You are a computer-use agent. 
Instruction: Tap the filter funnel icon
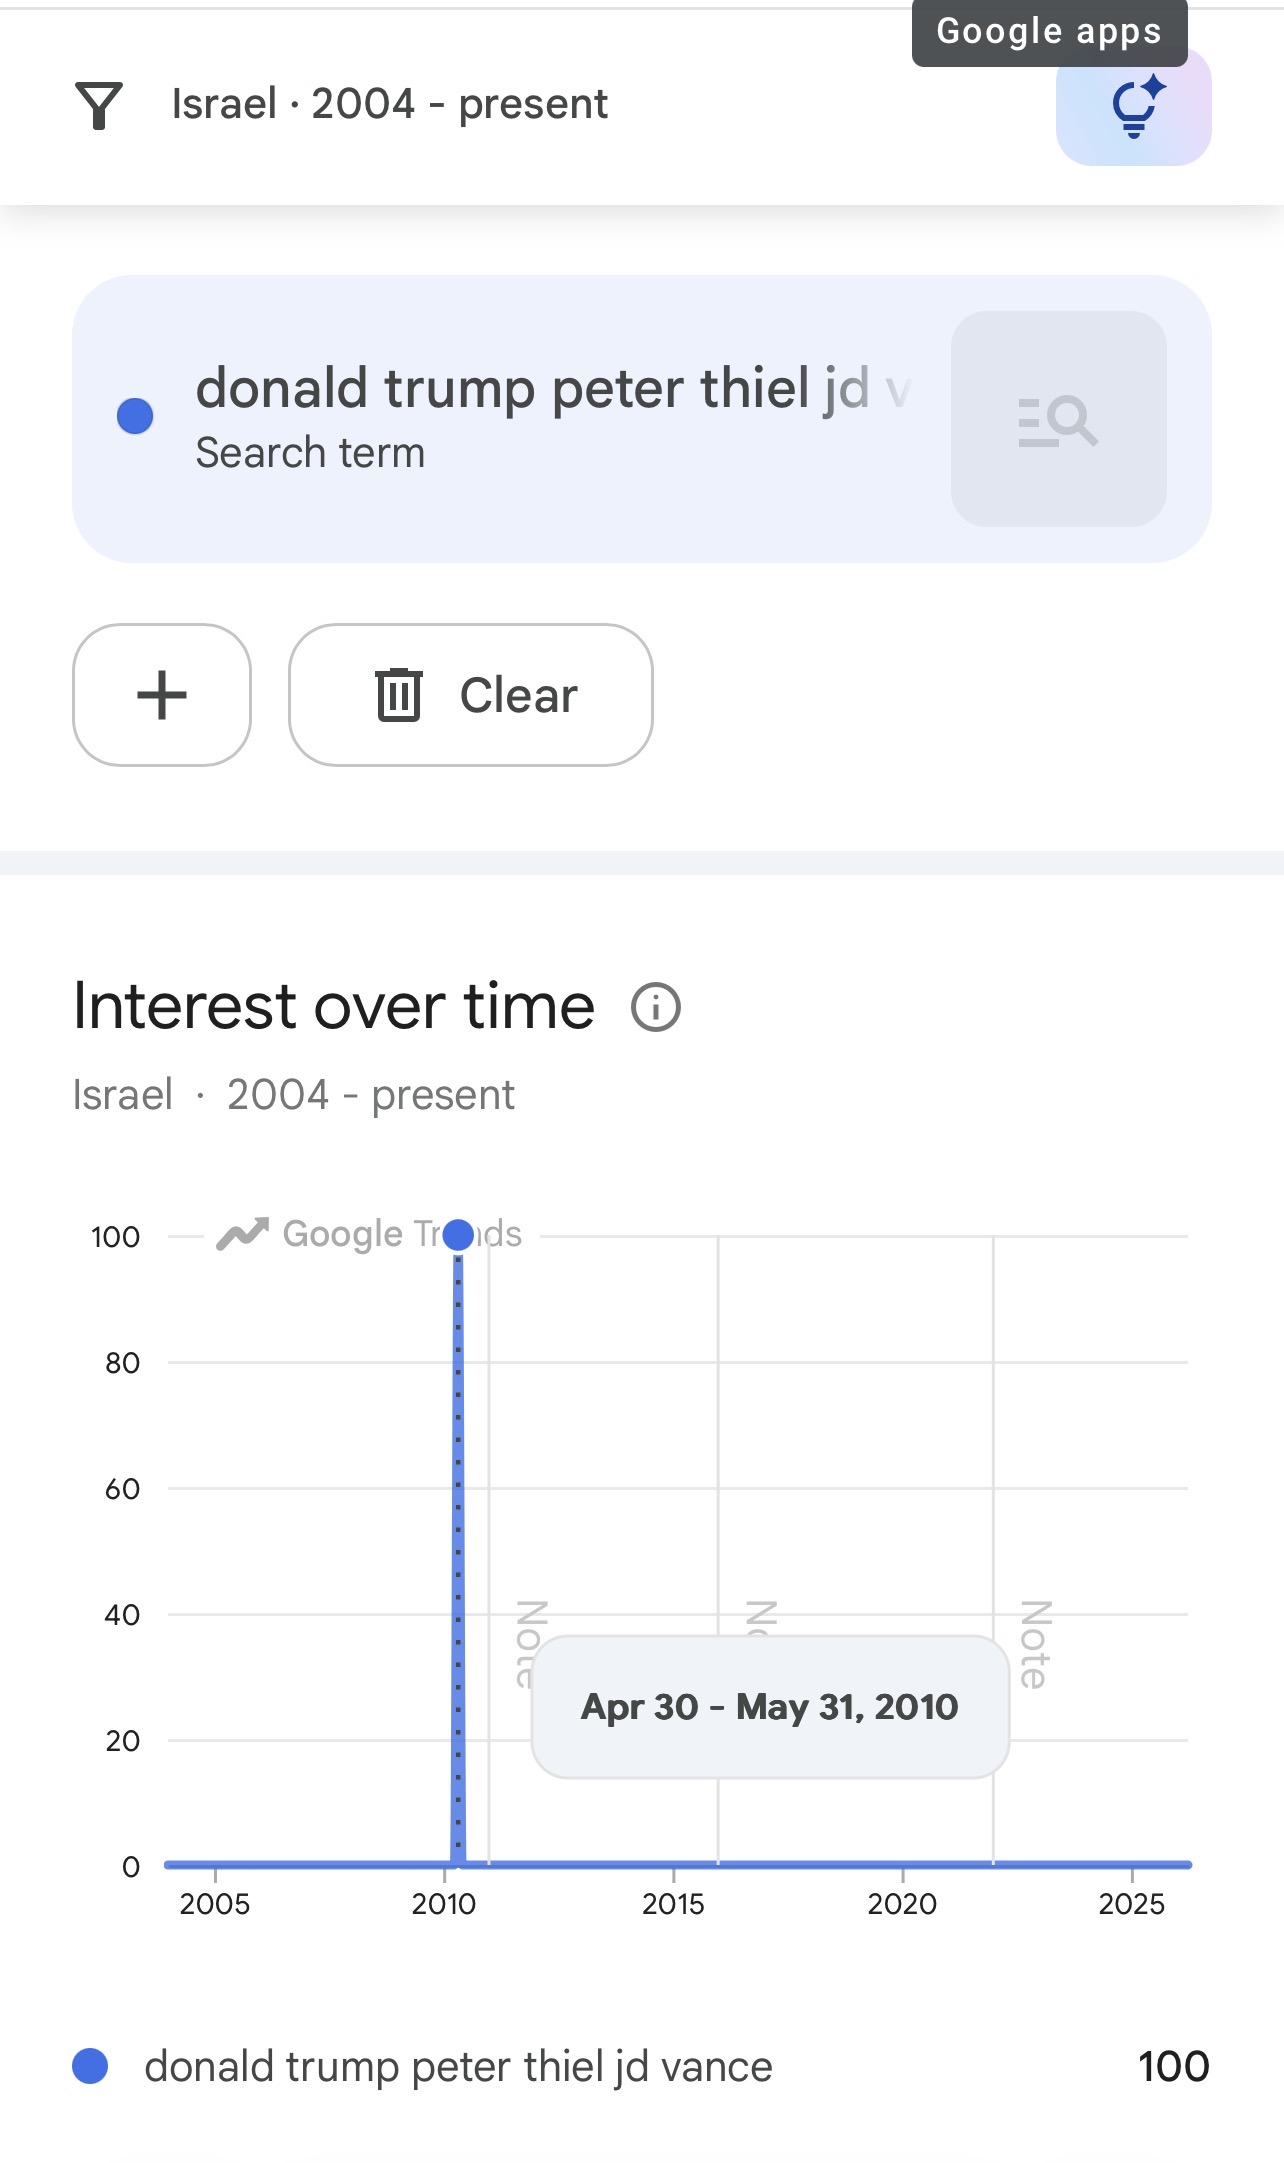click(x=98, y=105)
